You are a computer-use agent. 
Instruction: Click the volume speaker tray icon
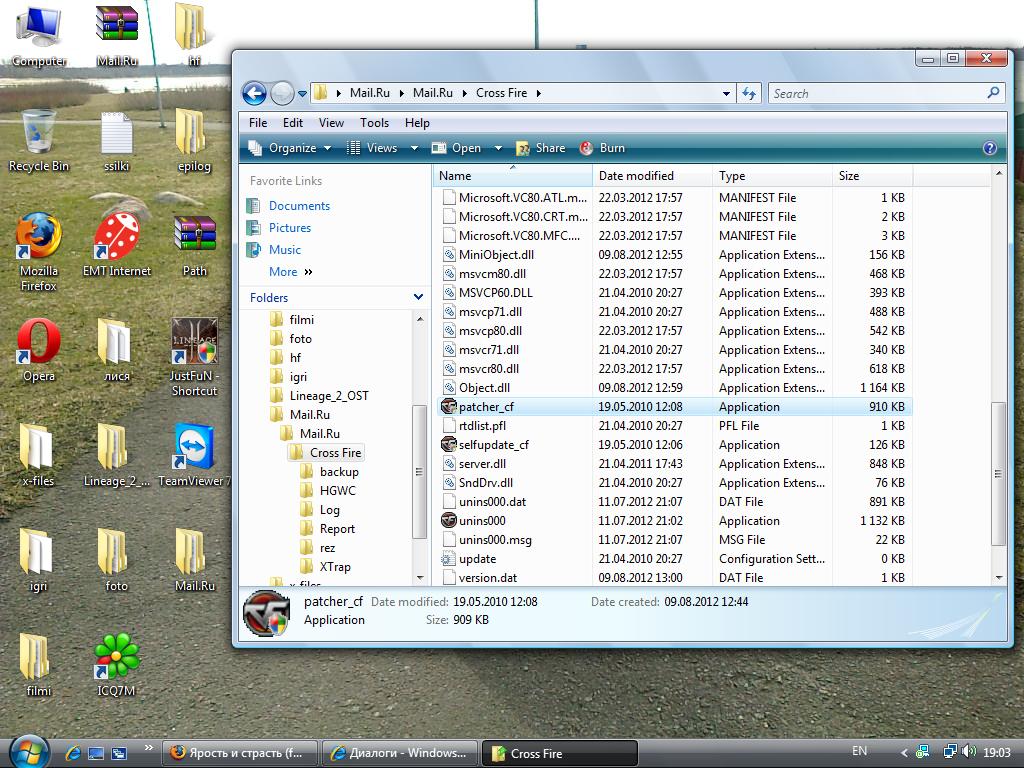click(x=968, y=752)
